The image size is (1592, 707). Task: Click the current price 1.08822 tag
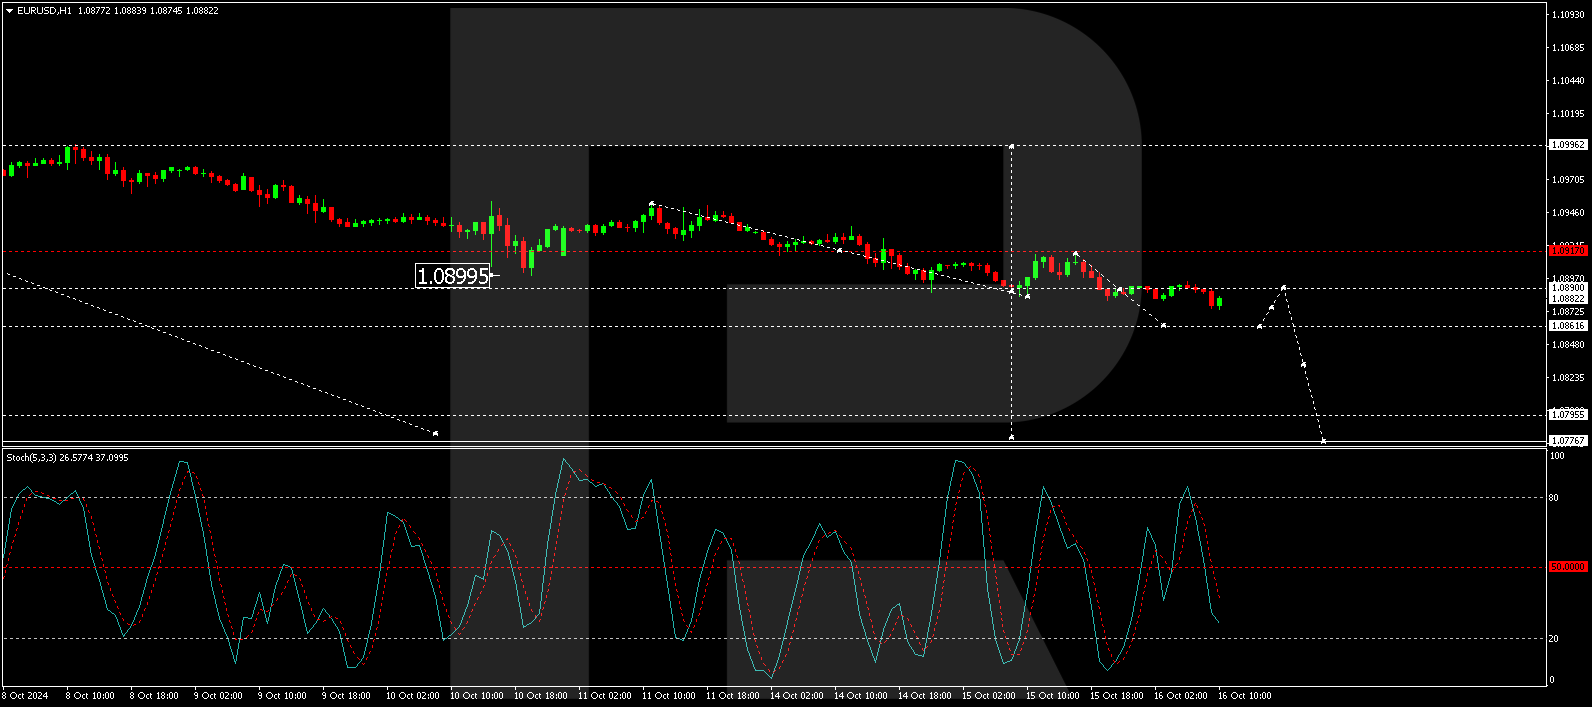pyautogui.click(x=1567, y=299)
